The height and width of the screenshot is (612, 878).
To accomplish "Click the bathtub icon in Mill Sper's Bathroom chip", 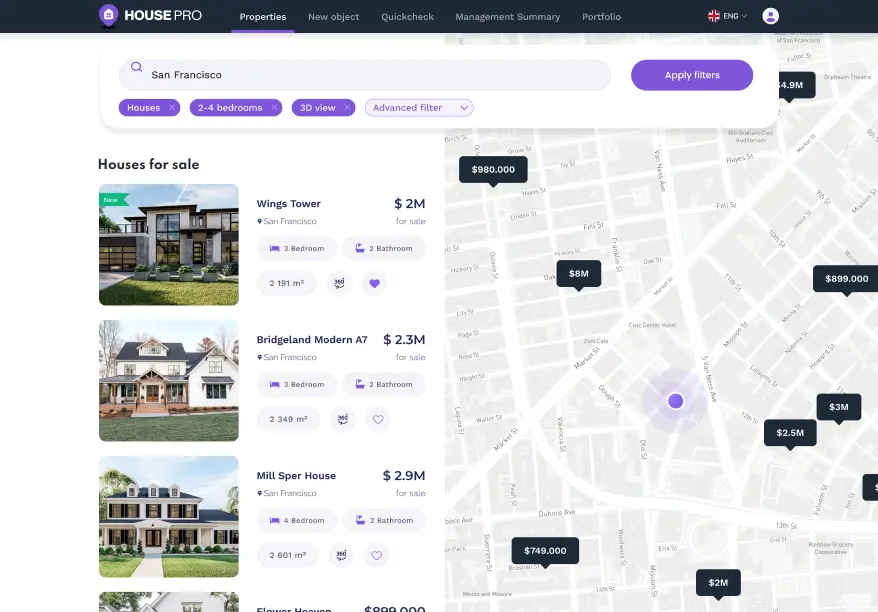I will click(360, 520).
